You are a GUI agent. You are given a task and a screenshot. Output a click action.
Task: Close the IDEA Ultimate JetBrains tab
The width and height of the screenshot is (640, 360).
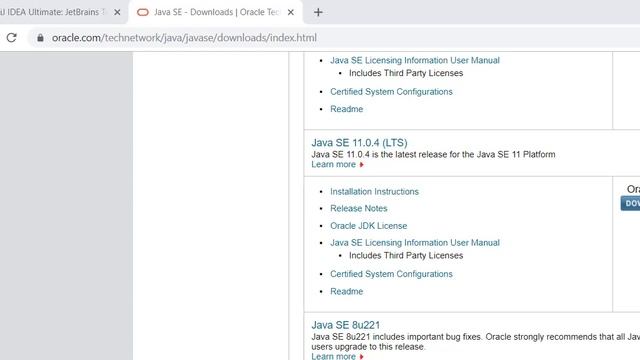[x=117, y=12]
